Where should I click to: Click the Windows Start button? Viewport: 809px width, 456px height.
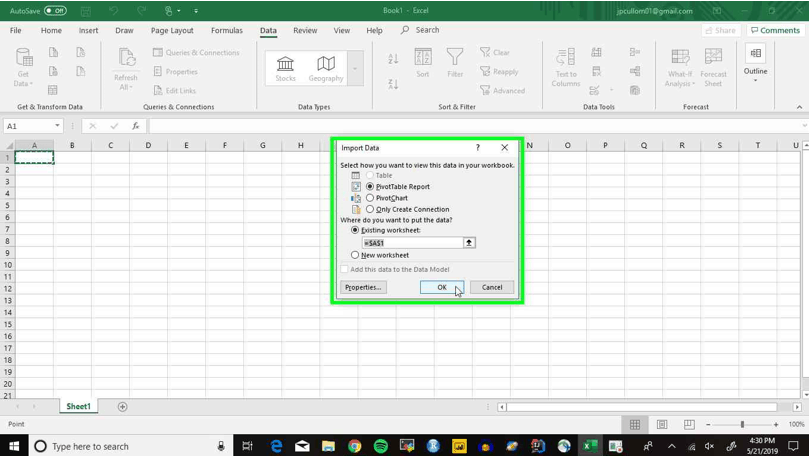click(14, 446)
